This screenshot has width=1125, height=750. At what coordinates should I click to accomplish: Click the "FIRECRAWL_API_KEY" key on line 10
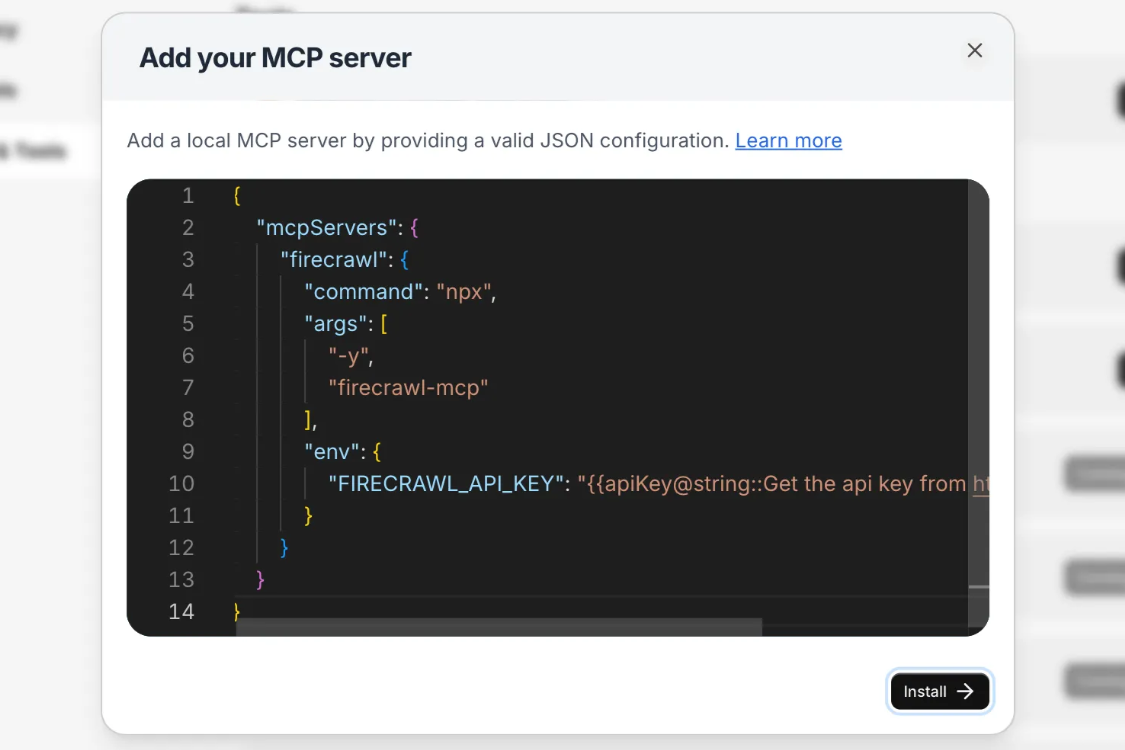pos(446,484)
